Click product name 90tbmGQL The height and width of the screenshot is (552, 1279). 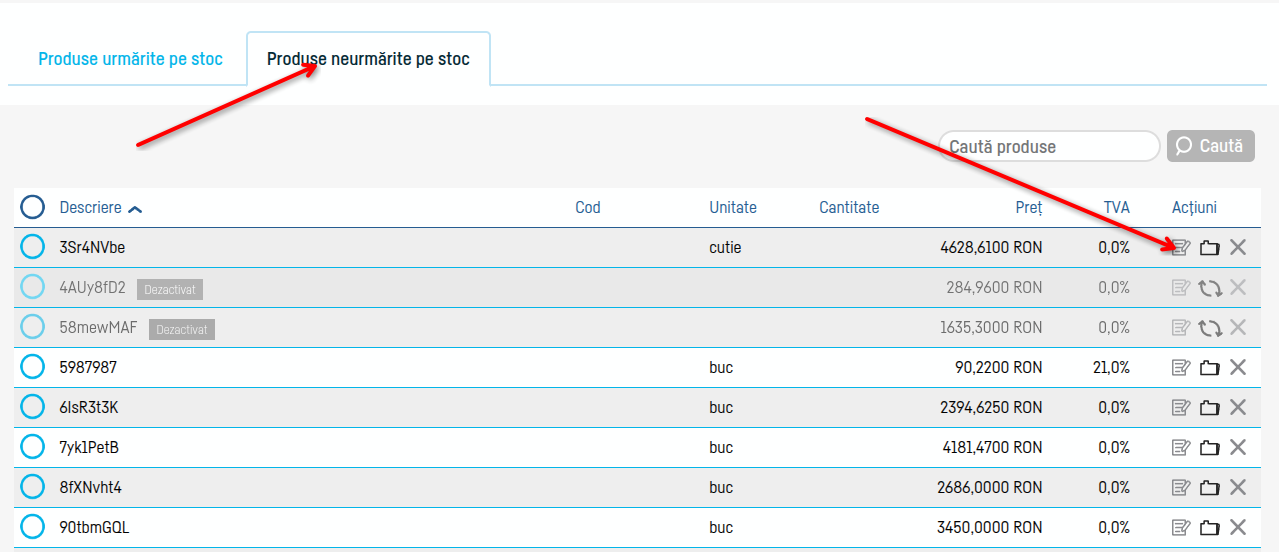tap(95, 527)
